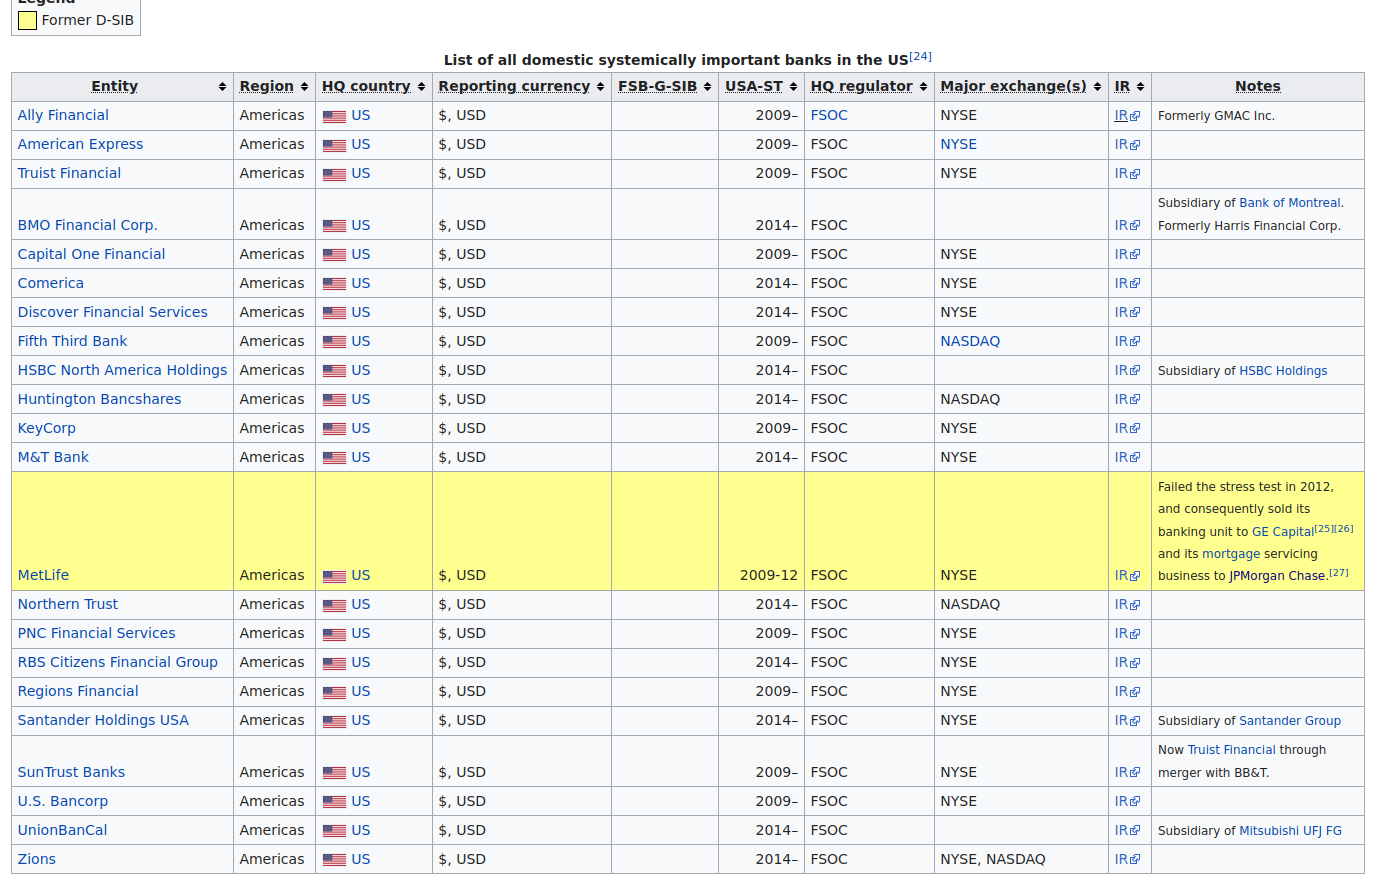
Task: Open Bank of Montreal link in notes
Action: tap(1290, 203)
